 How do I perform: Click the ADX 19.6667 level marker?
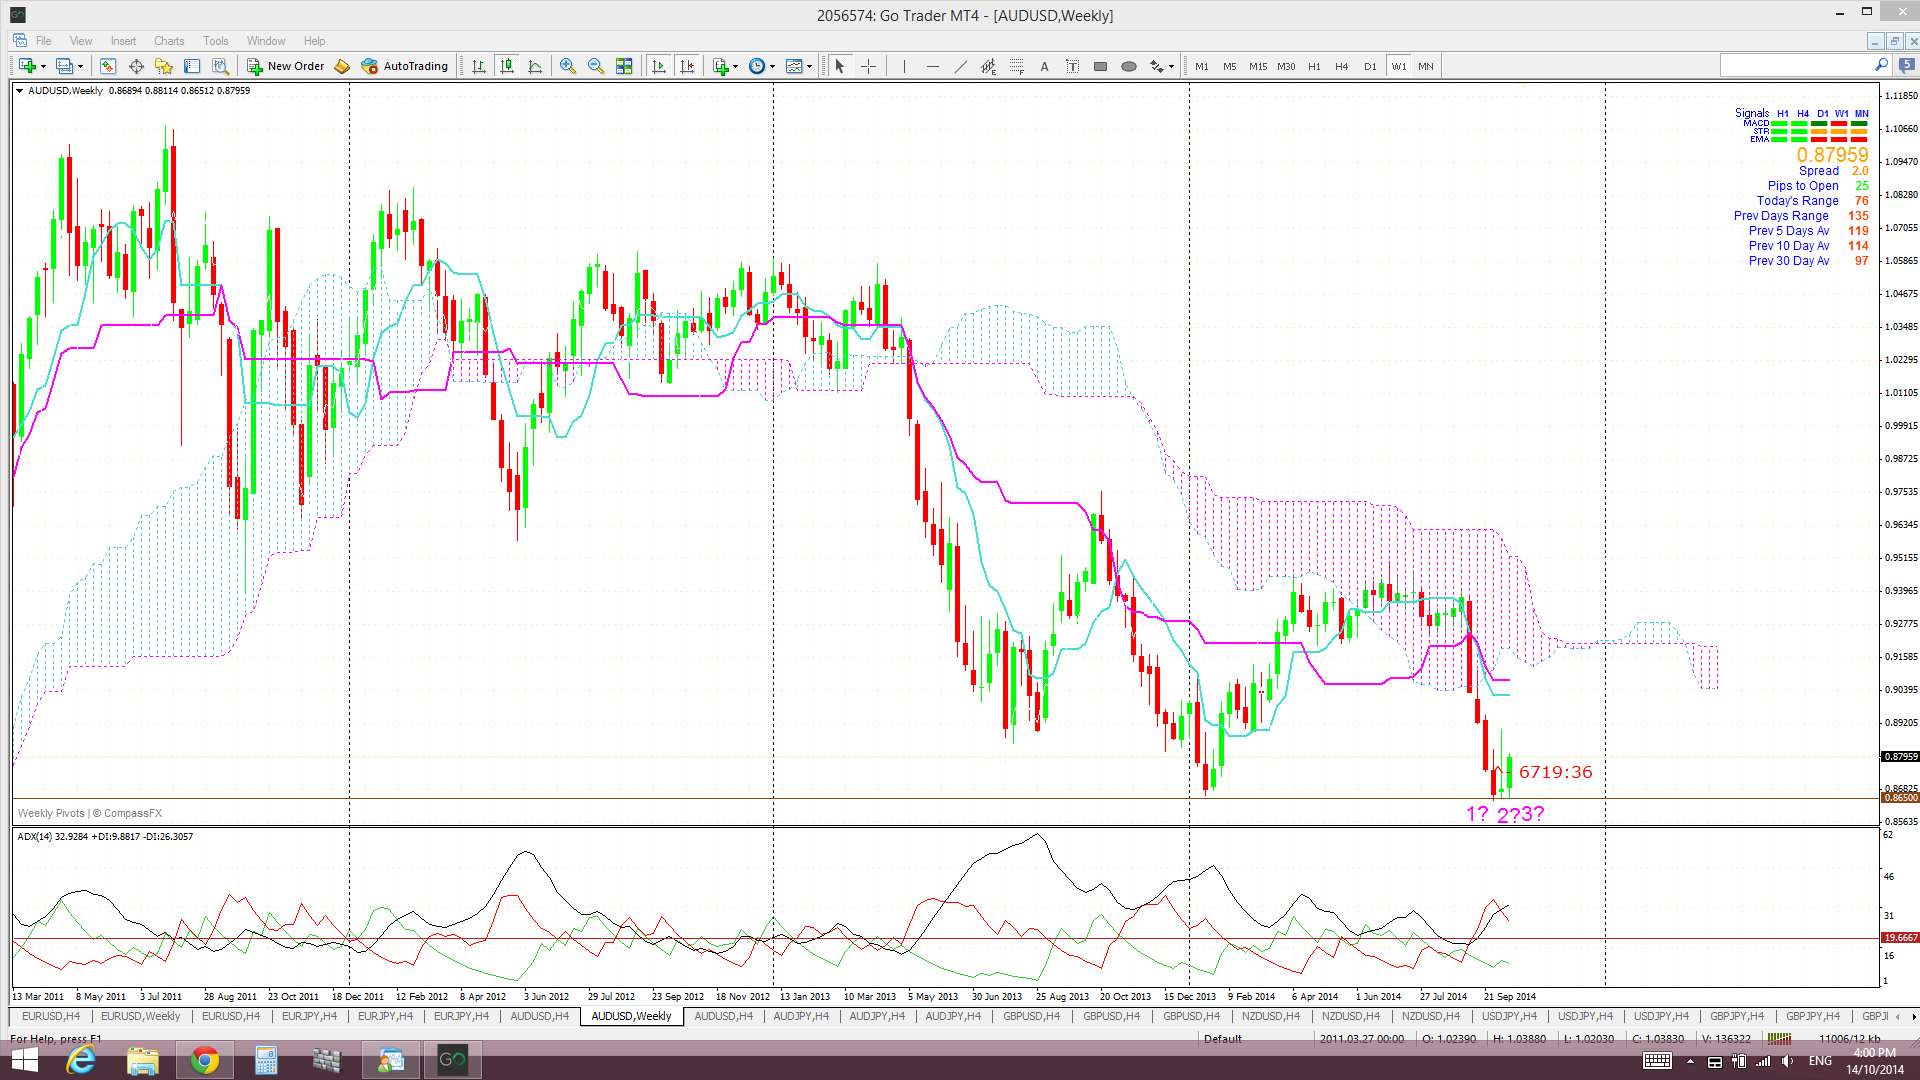[1899, 938]
